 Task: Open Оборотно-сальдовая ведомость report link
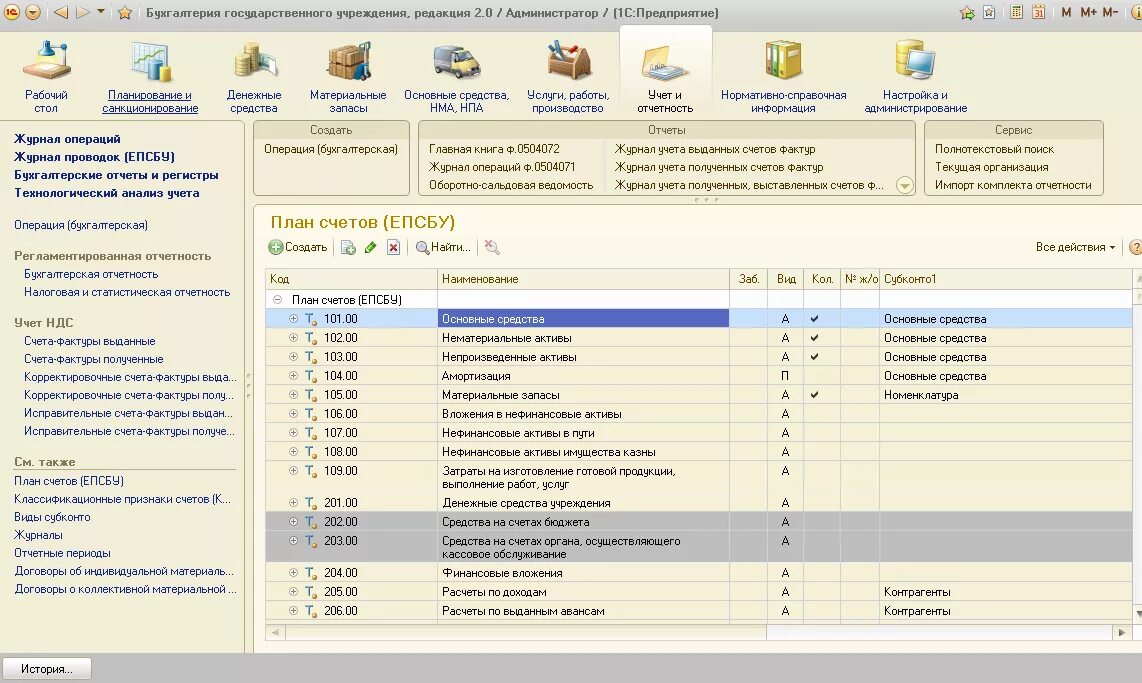coord(511,185)
